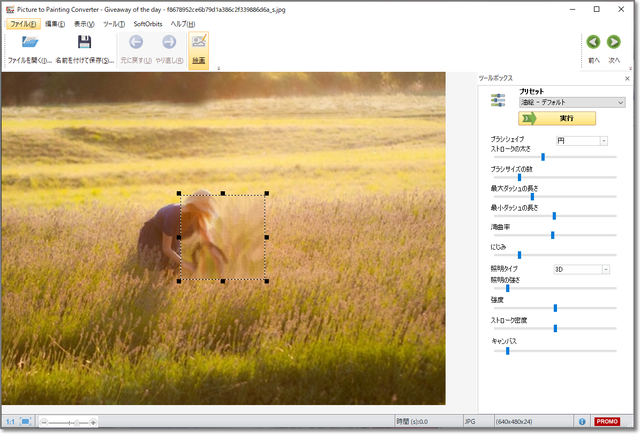Click the ストローク密度 slider handle
Screen dimensions: 640x434
coord(555,328)
